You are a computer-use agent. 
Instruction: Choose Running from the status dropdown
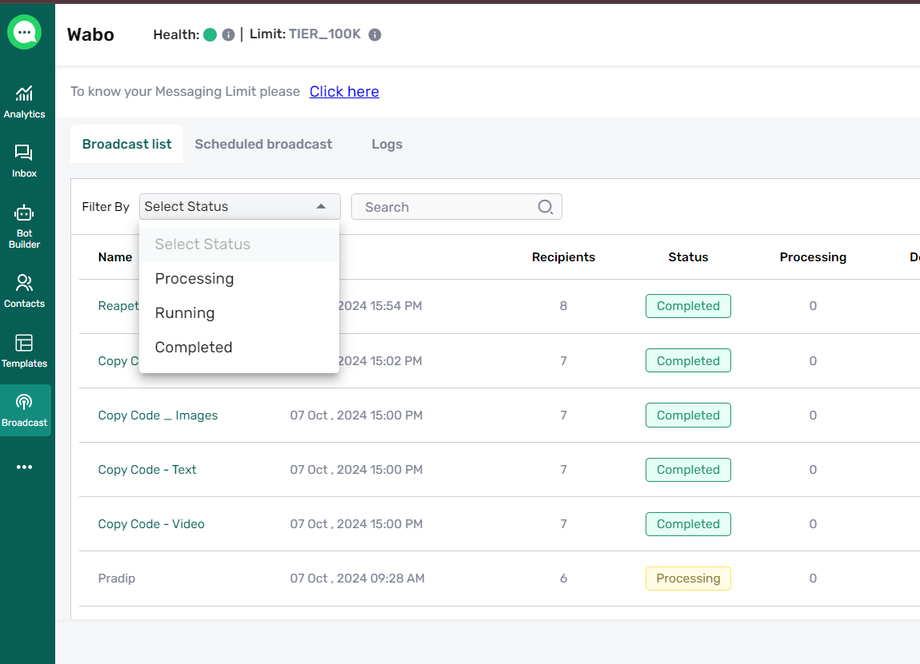(x=185, y=313)
